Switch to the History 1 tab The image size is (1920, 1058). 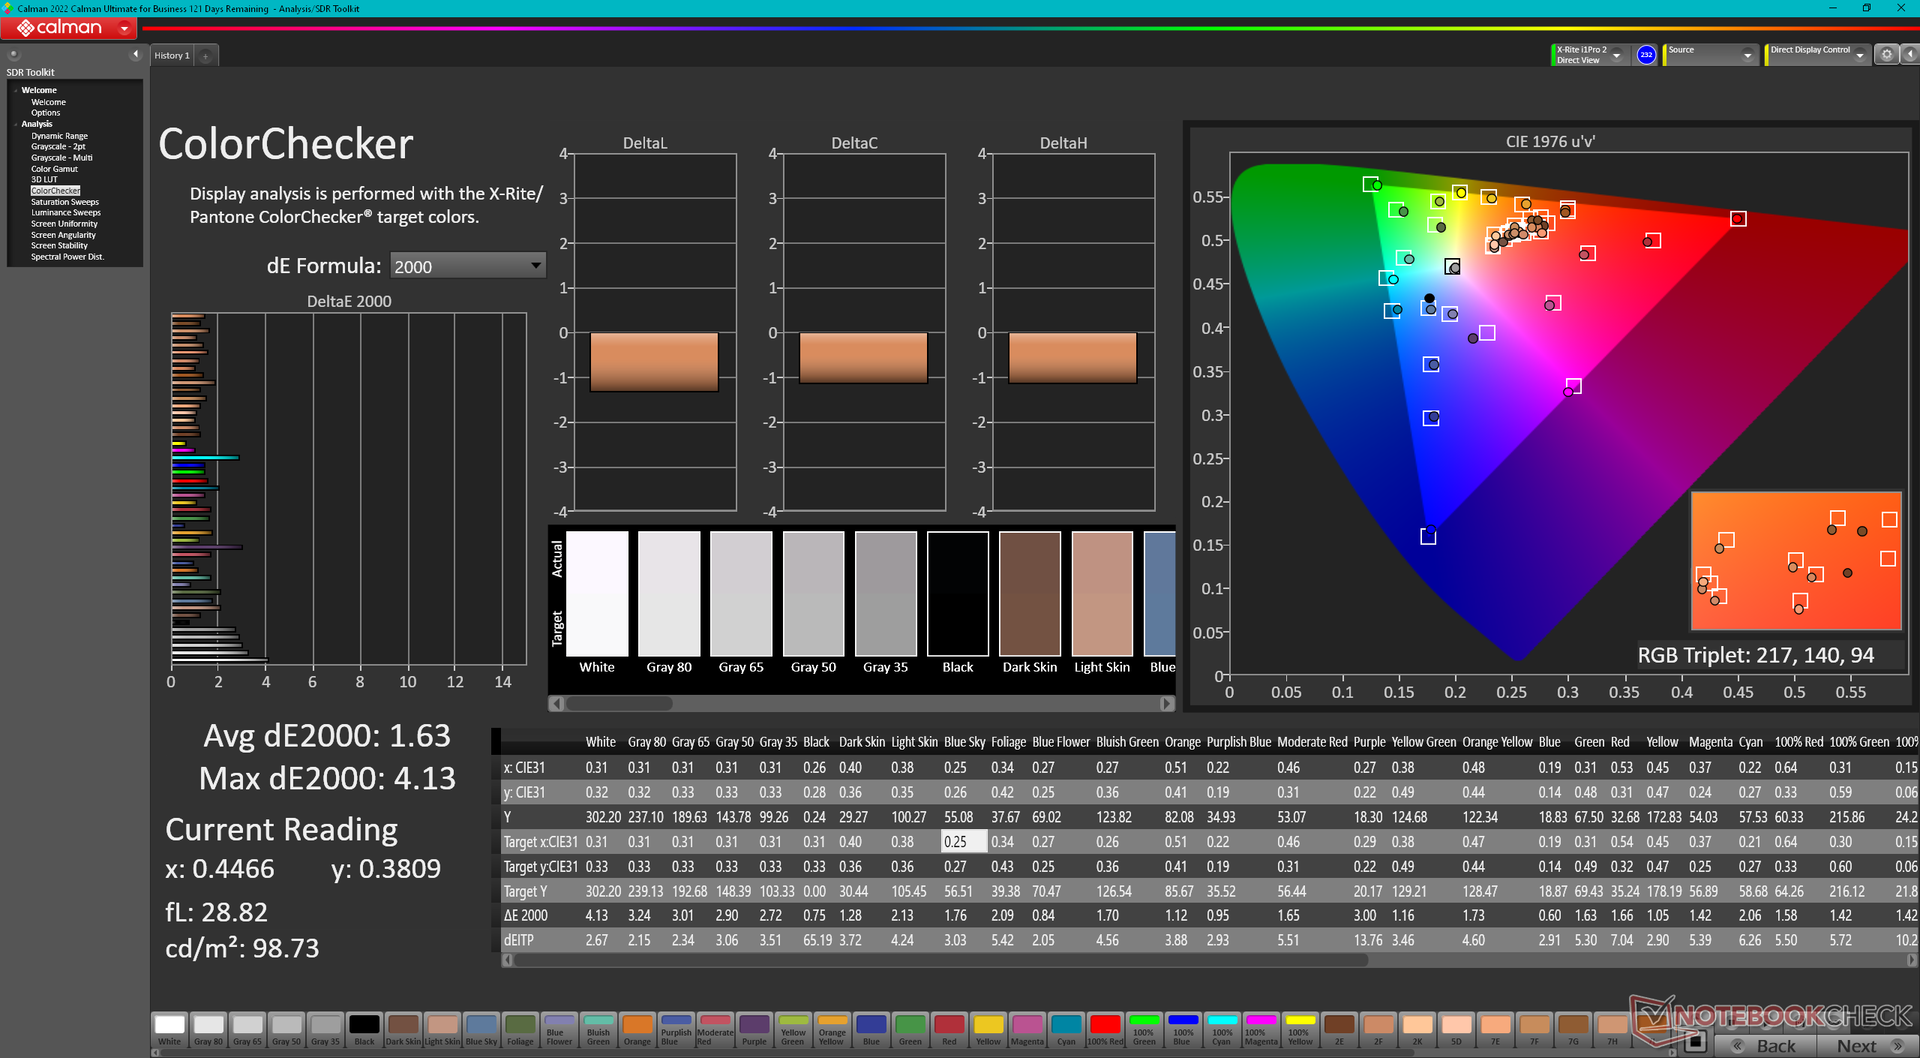[x=171, y=56]
